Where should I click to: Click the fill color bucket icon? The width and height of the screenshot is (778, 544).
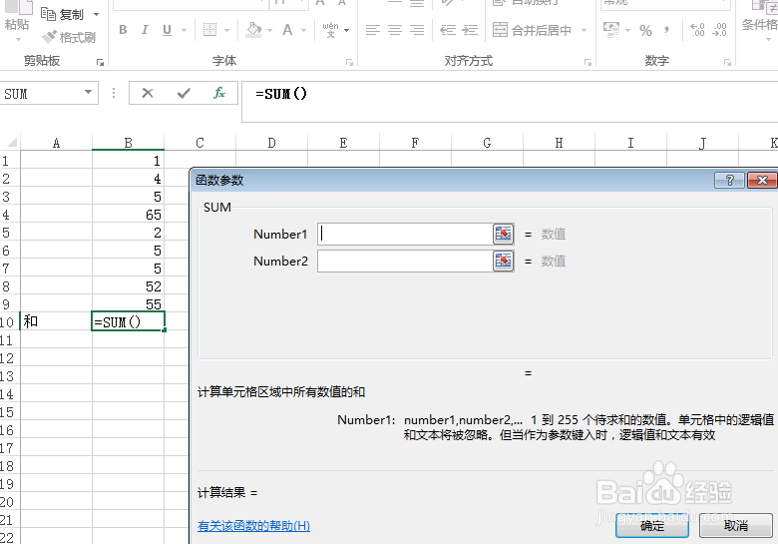tap(254, 30)
